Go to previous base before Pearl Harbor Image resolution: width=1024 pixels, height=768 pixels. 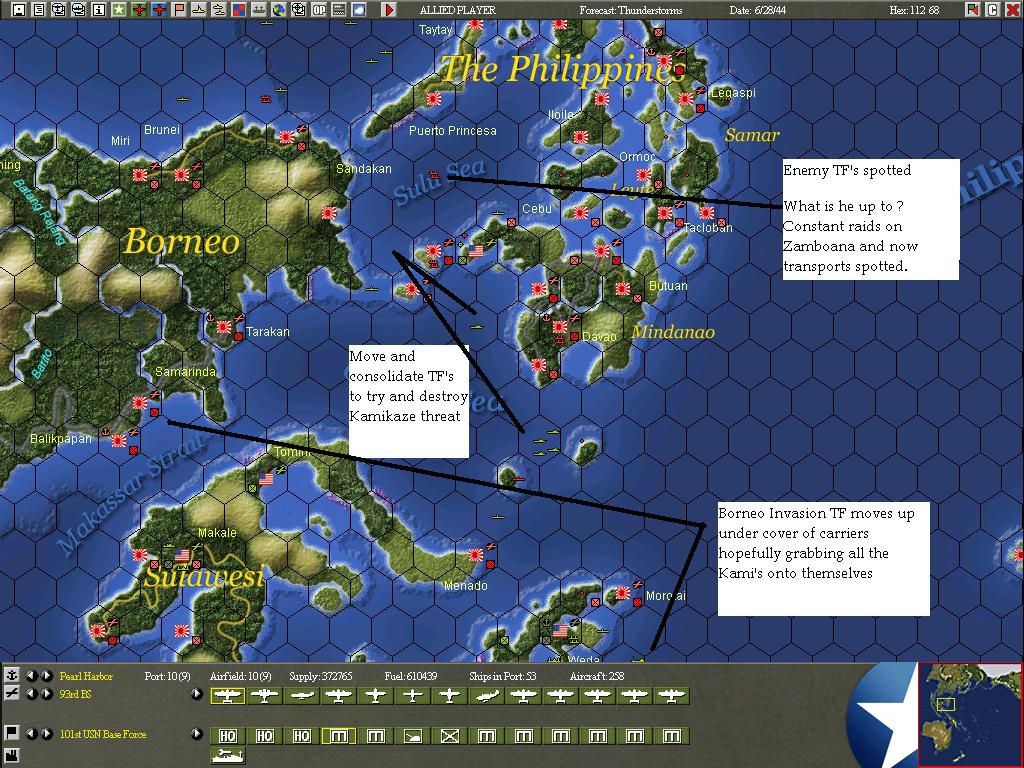[x=31, y=676]
